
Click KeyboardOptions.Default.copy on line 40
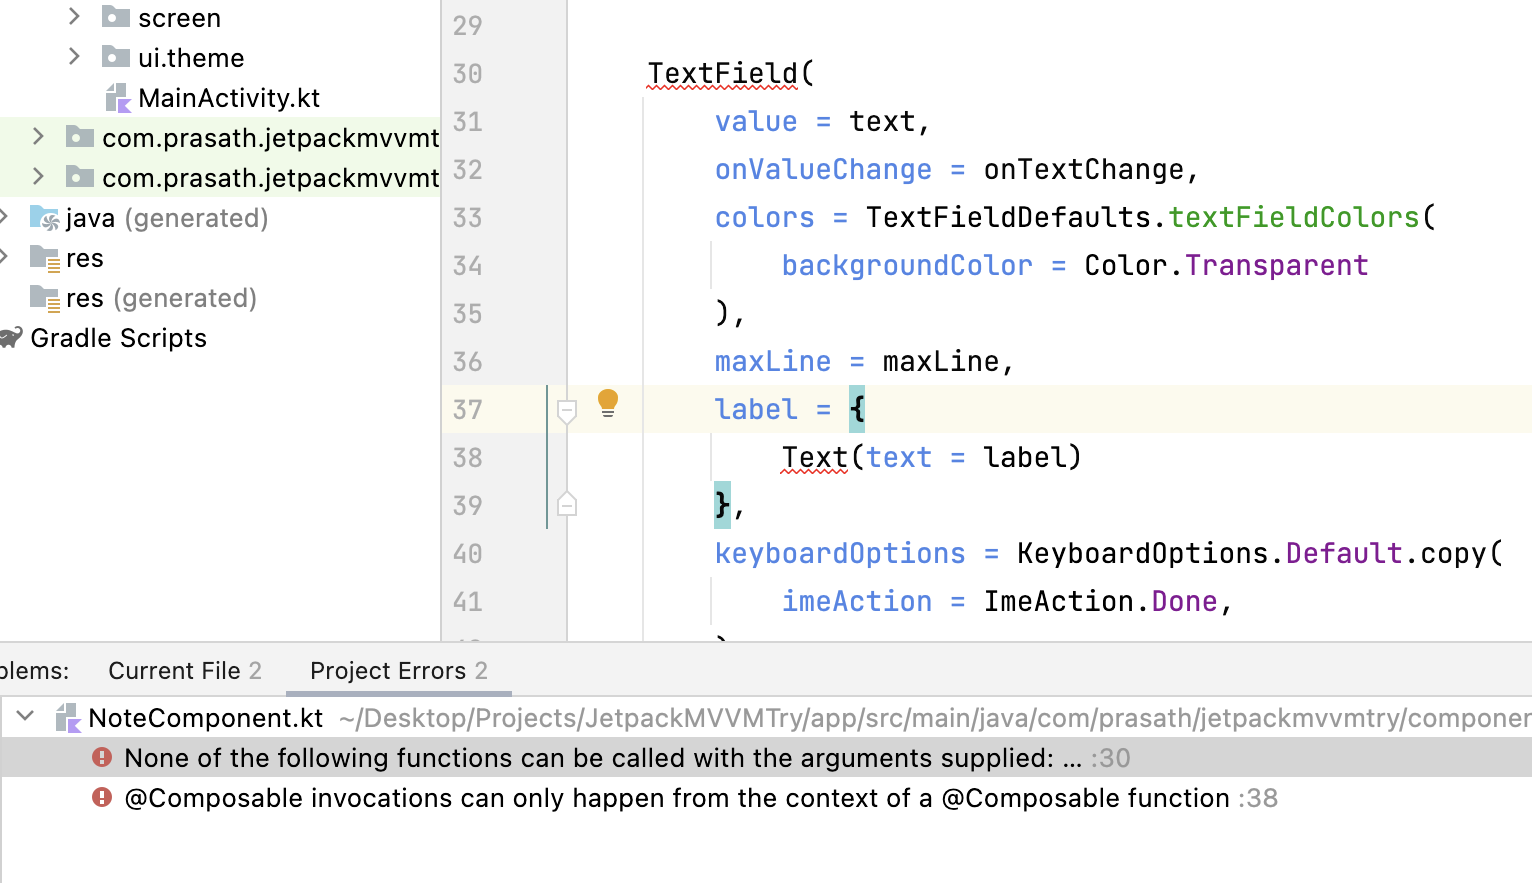(1252, 553)
